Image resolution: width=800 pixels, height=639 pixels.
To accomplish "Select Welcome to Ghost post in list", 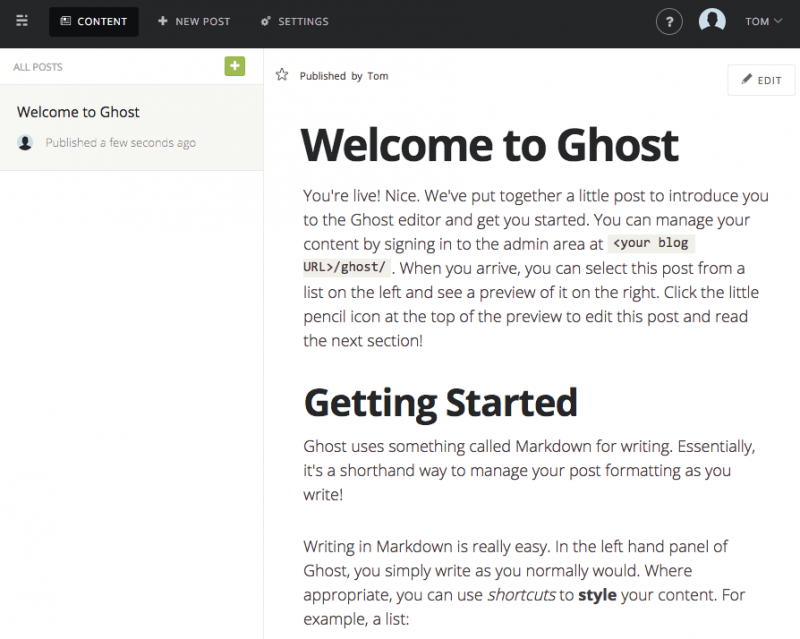I will point(132,127).
